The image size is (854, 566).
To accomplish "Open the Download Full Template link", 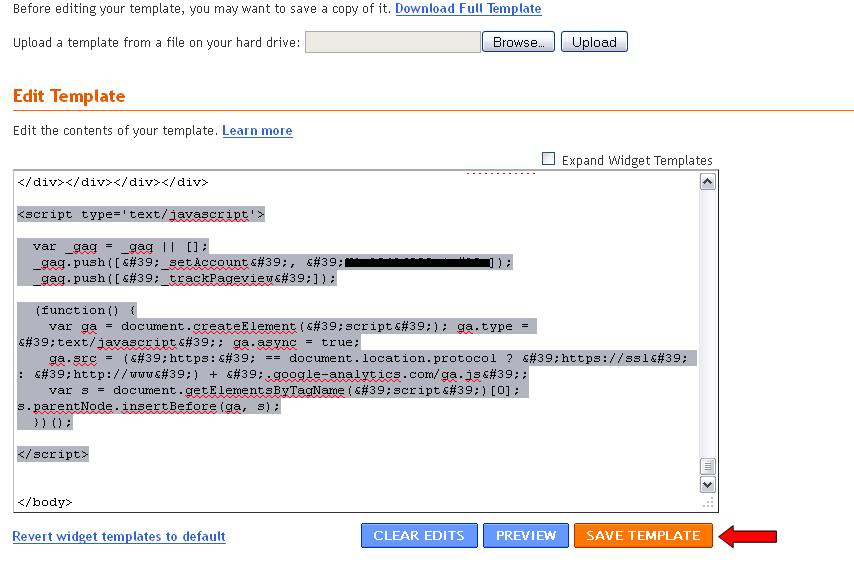I will 468,9.
